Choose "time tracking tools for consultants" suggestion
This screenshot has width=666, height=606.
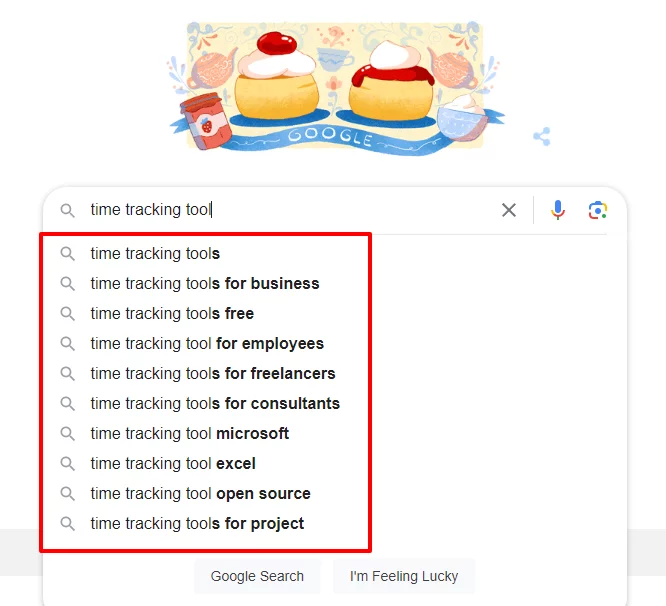tap(215, 404)
